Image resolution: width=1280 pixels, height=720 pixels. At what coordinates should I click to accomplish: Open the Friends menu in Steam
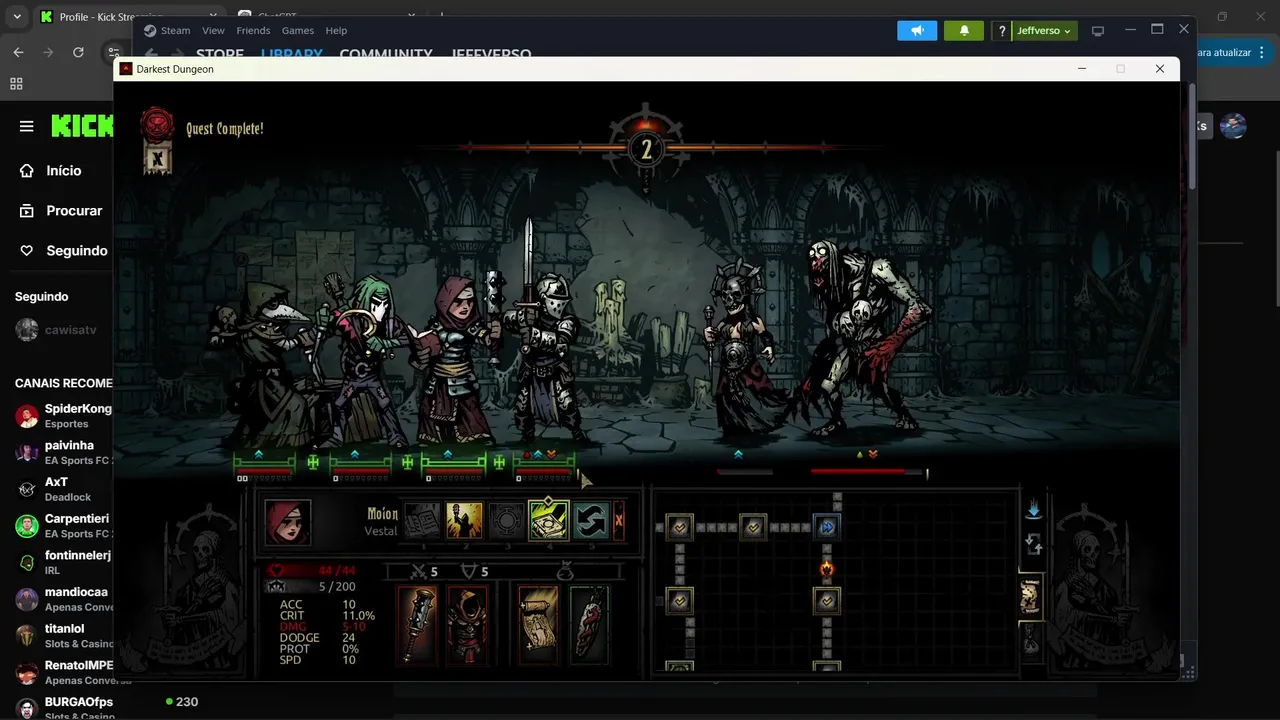pos(253,31)
